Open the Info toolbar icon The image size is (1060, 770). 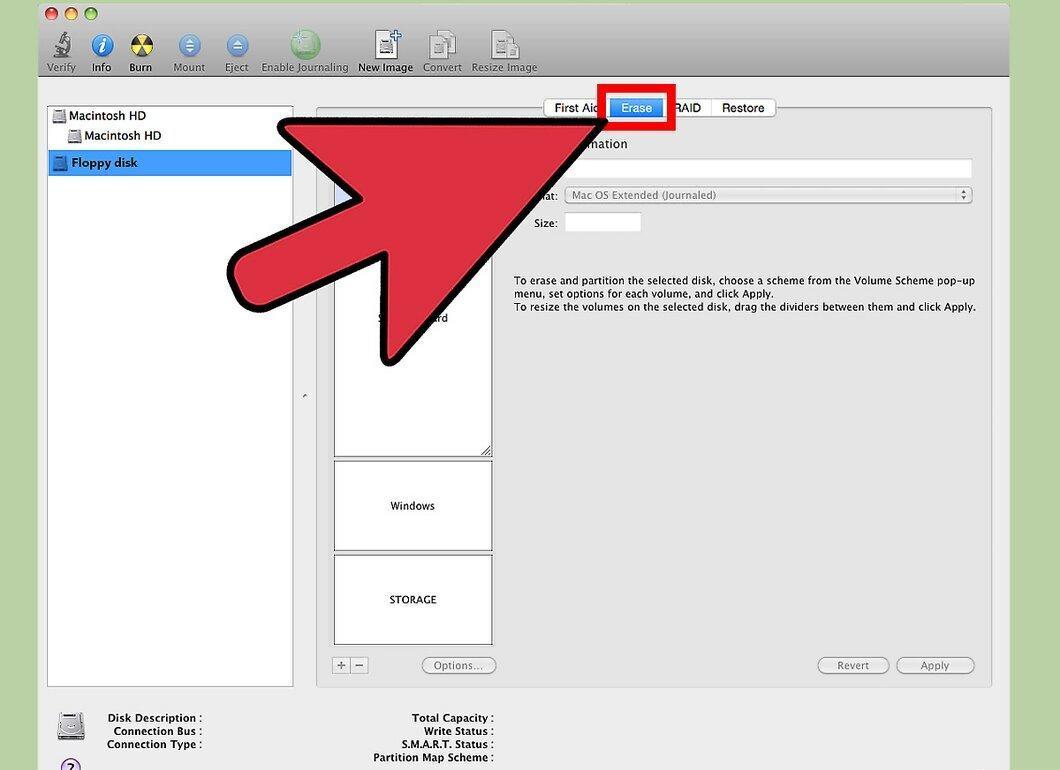coord(102,45)
